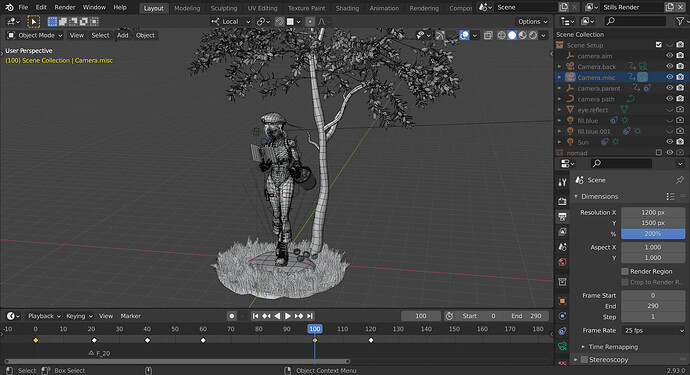Hide Camera.back with its eye icon
690x375 pixels.
tap(669, 66)
